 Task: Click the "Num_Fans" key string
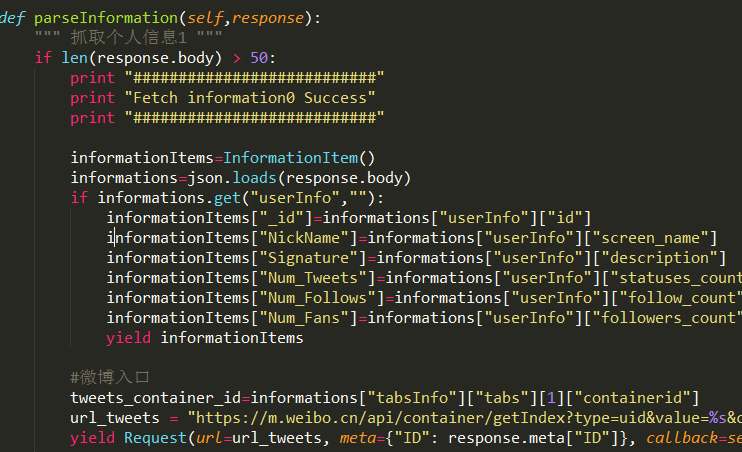304,318
